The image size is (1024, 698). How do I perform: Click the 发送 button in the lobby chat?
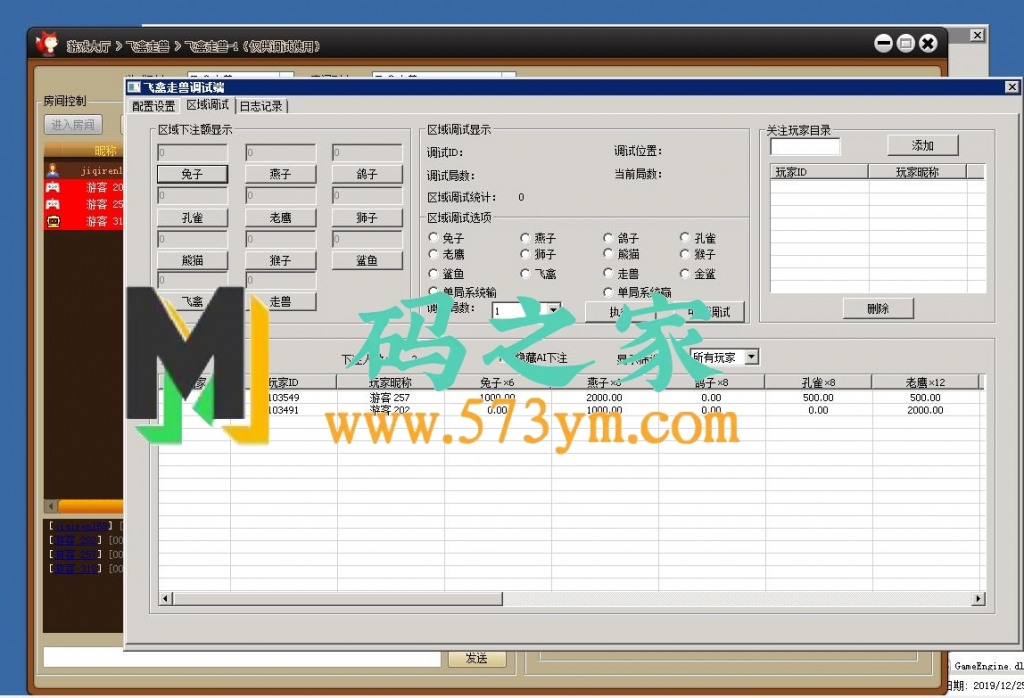[x=477, y=658]
